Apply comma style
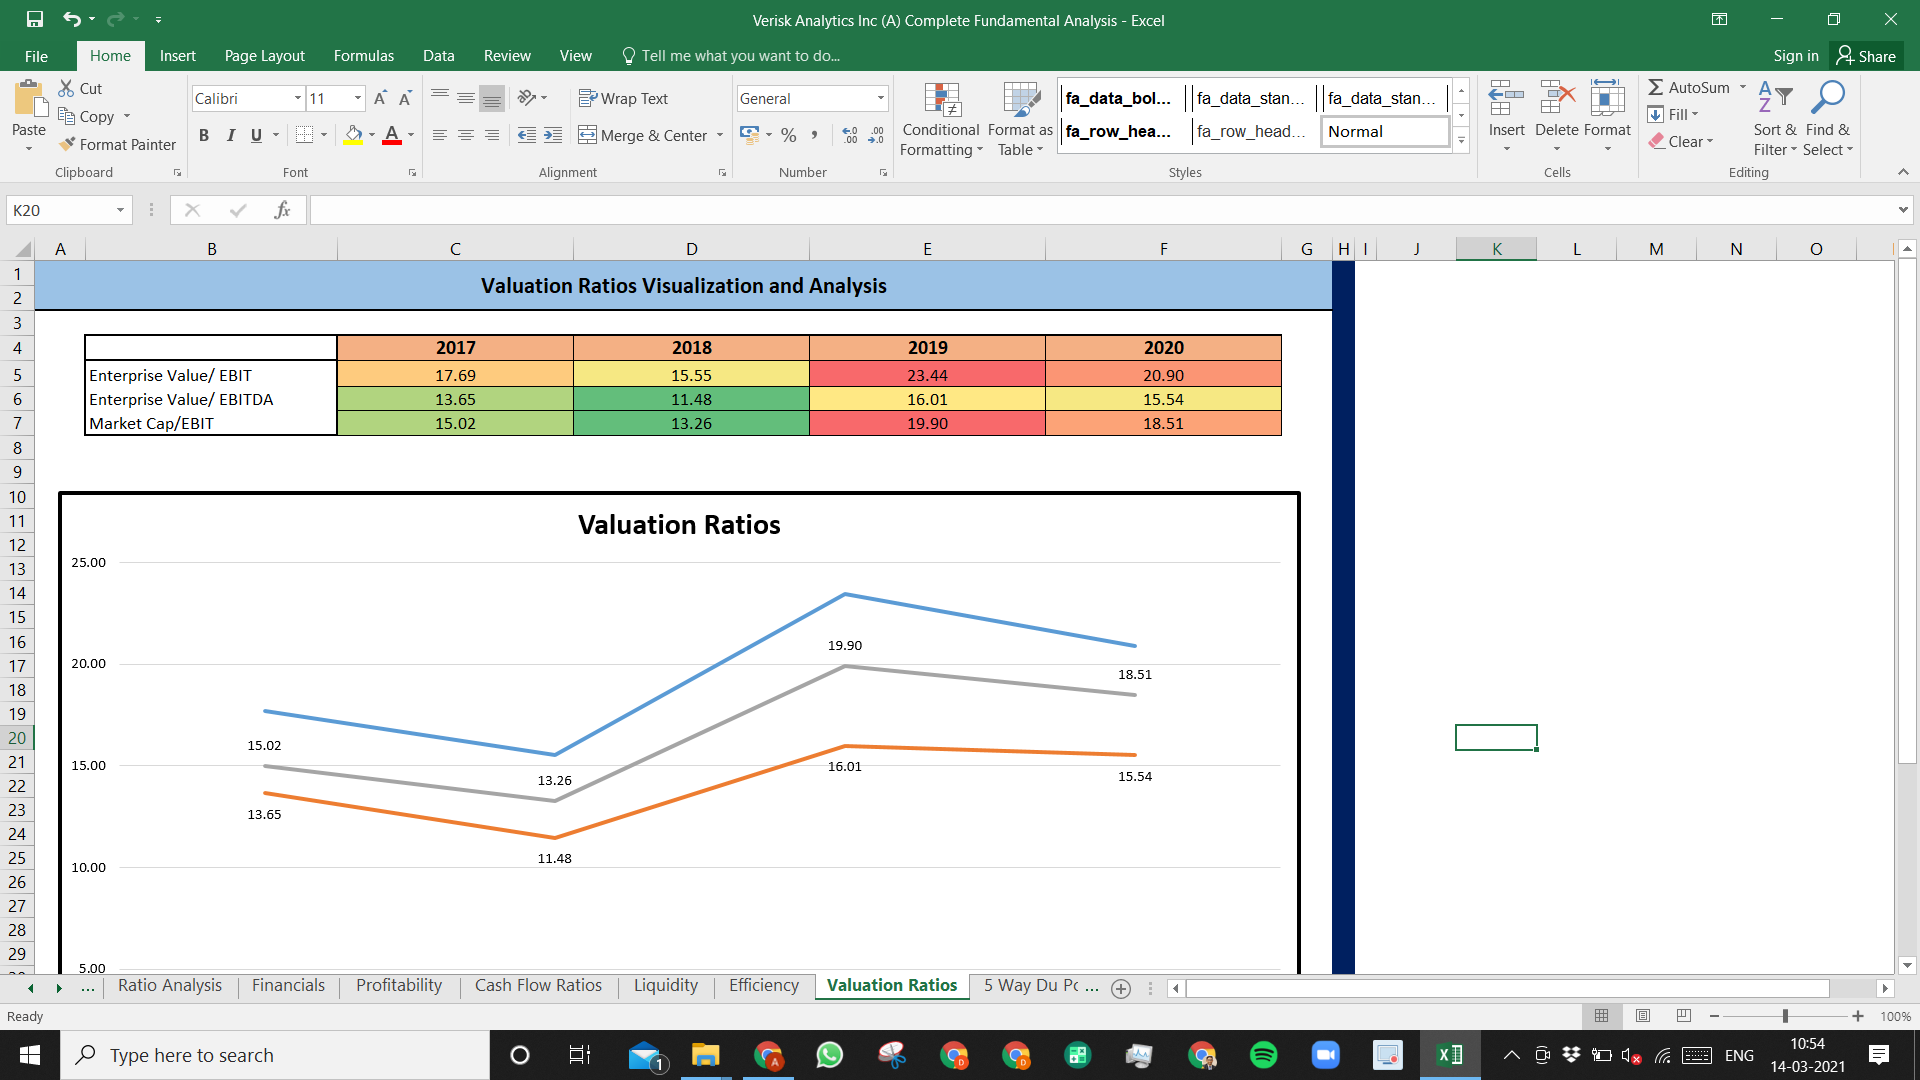Image resolution: width=1920 pixels, height=1080 pixels. [x=815, y=135]
